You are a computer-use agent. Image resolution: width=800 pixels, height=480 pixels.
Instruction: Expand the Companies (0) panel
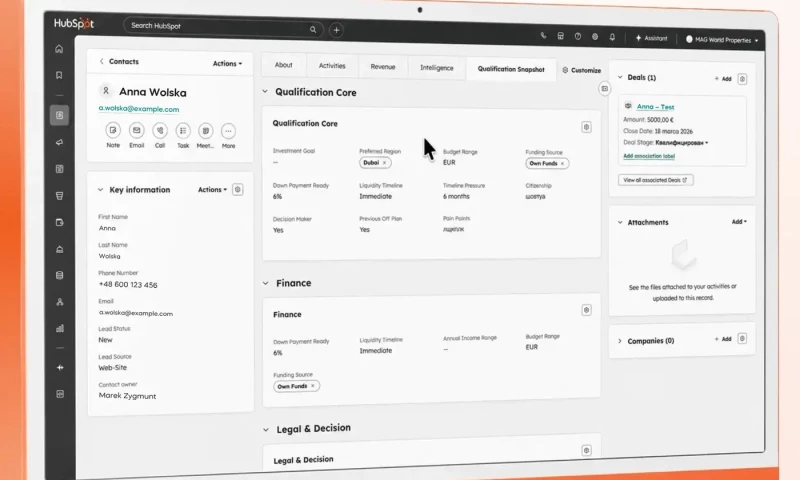(620, 341)
